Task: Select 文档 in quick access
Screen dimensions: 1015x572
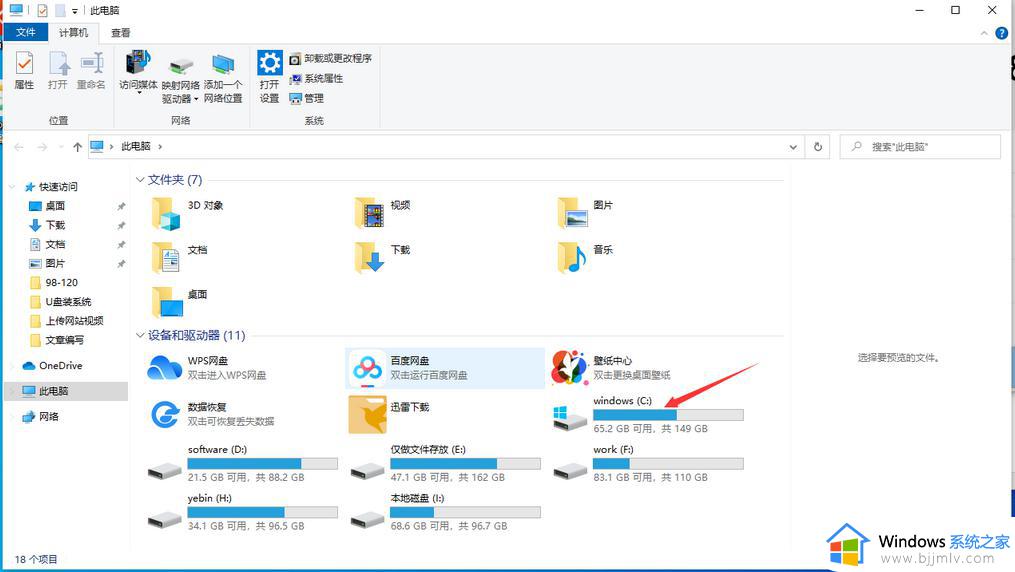Action: point(55,244)
